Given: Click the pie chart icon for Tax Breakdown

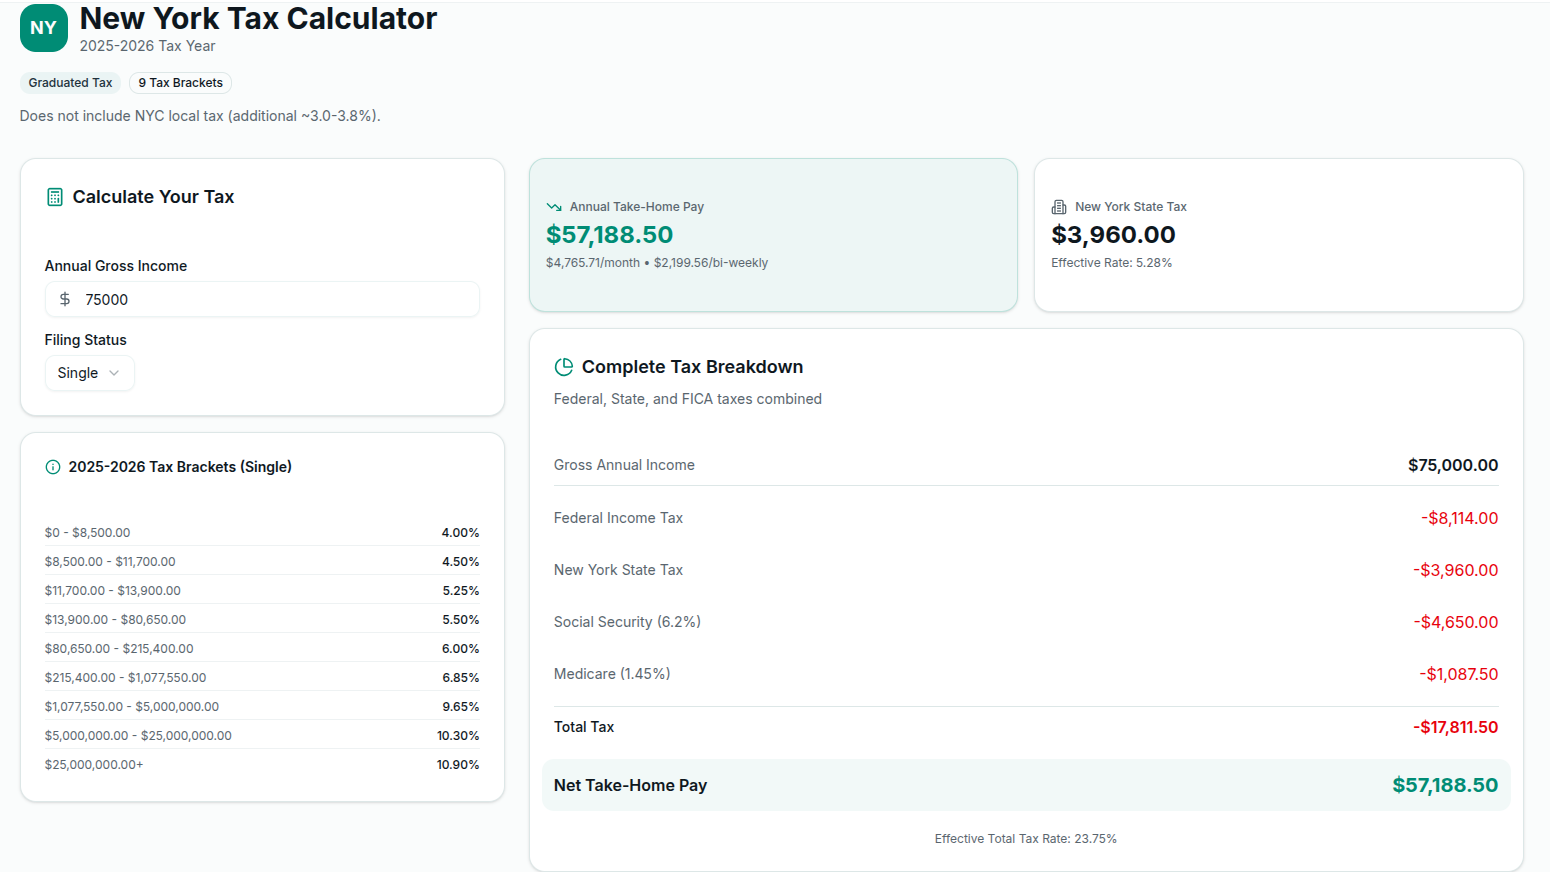Looking at the screenshot, I should click(564, 367).
